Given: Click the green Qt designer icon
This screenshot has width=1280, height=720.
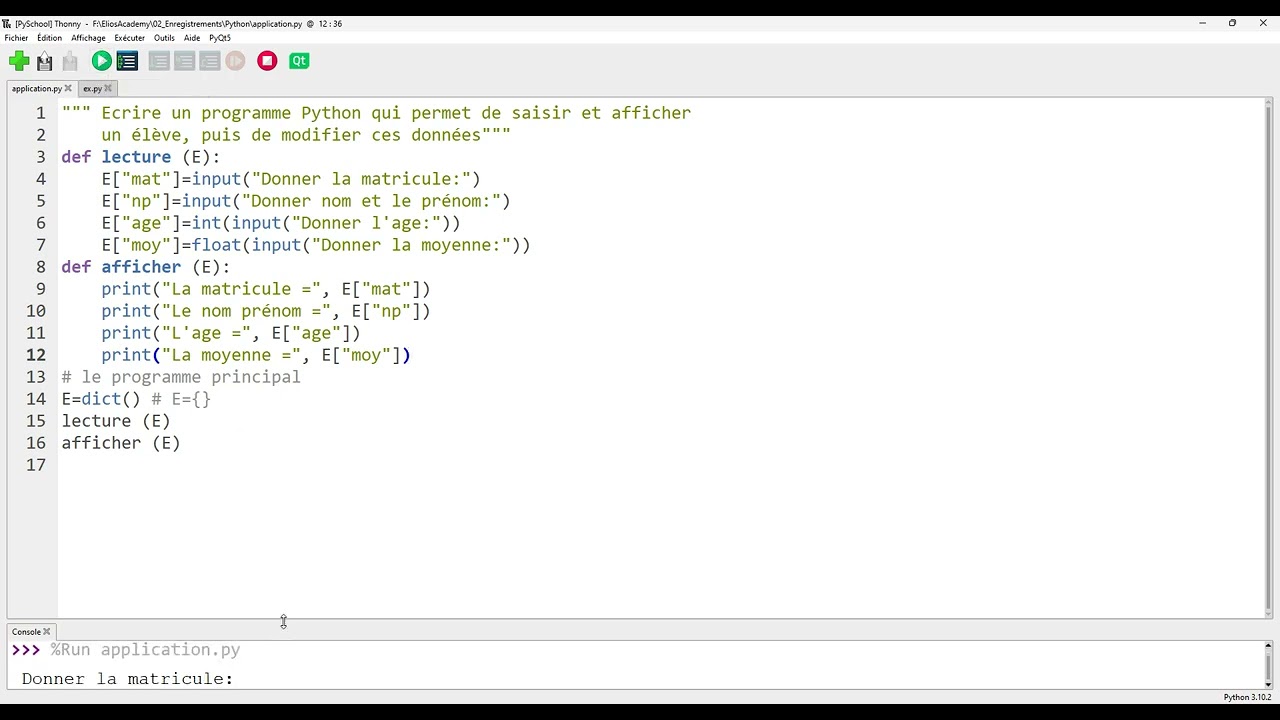Looking at the screenshot, I should (299, 61).
